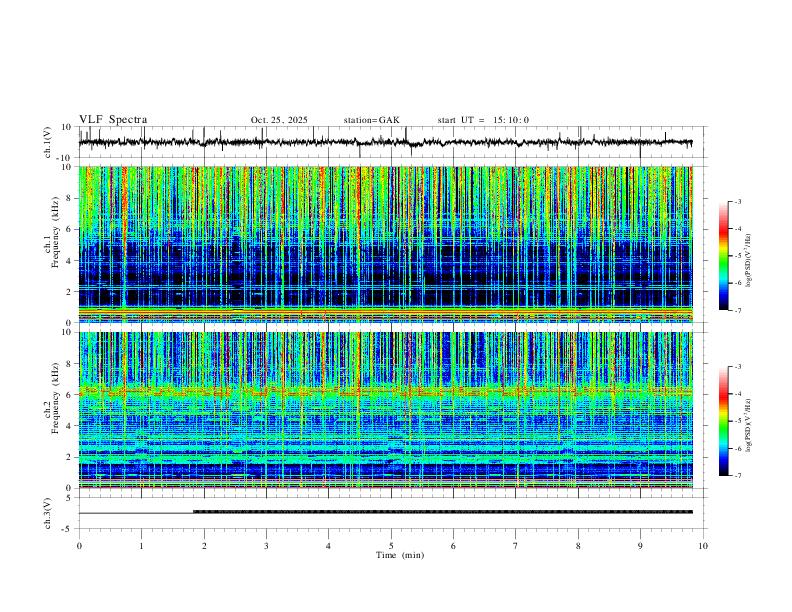The width and height of the screenshot is (792, 612).
Task: Click the ch.1 PSD color scale bar
Action: pyautogui.click(x=723, y=256)
